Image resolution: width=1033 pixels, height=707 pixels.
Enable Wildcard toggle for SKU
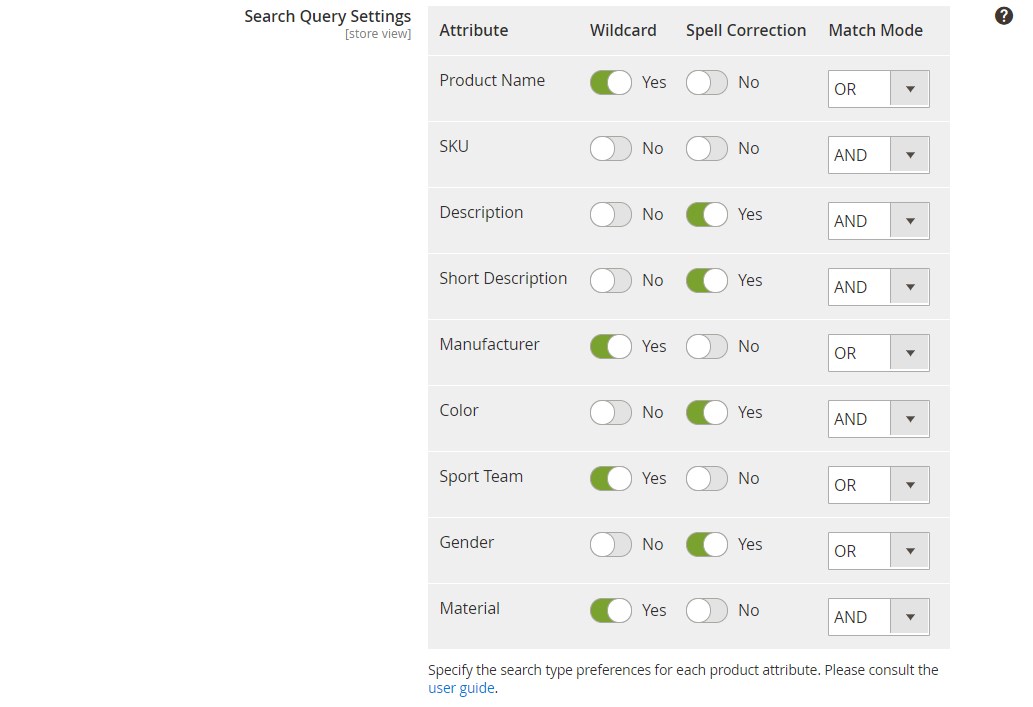pos(611,148)
